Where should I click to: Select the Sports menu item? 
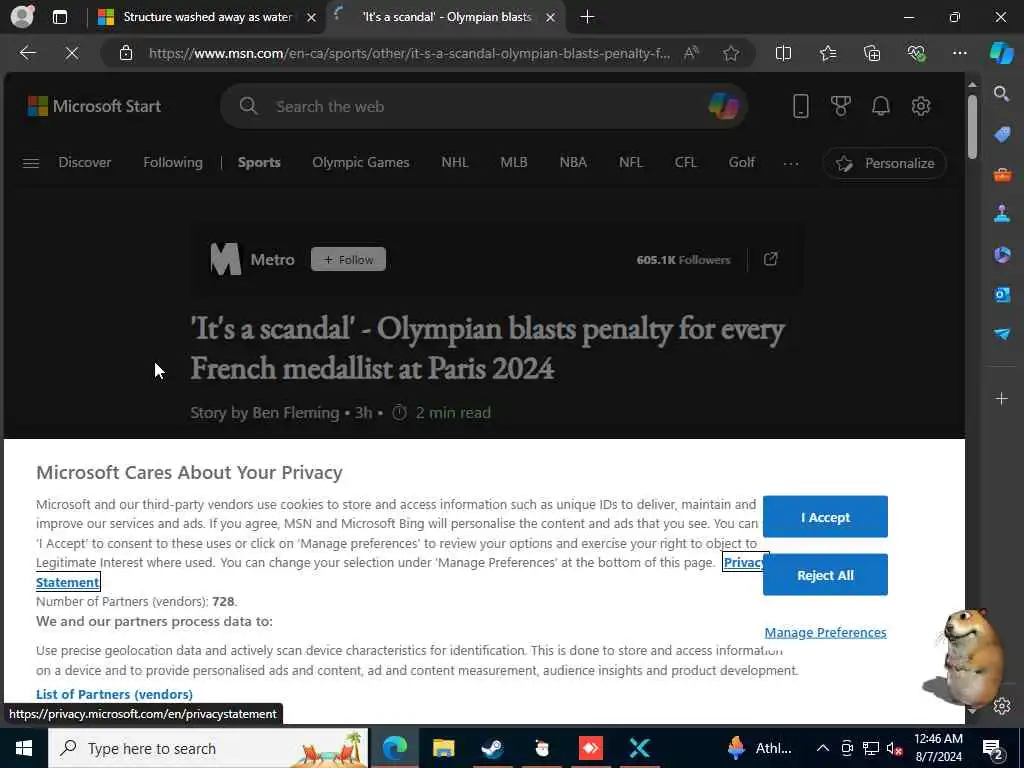[x=259, y=162]
